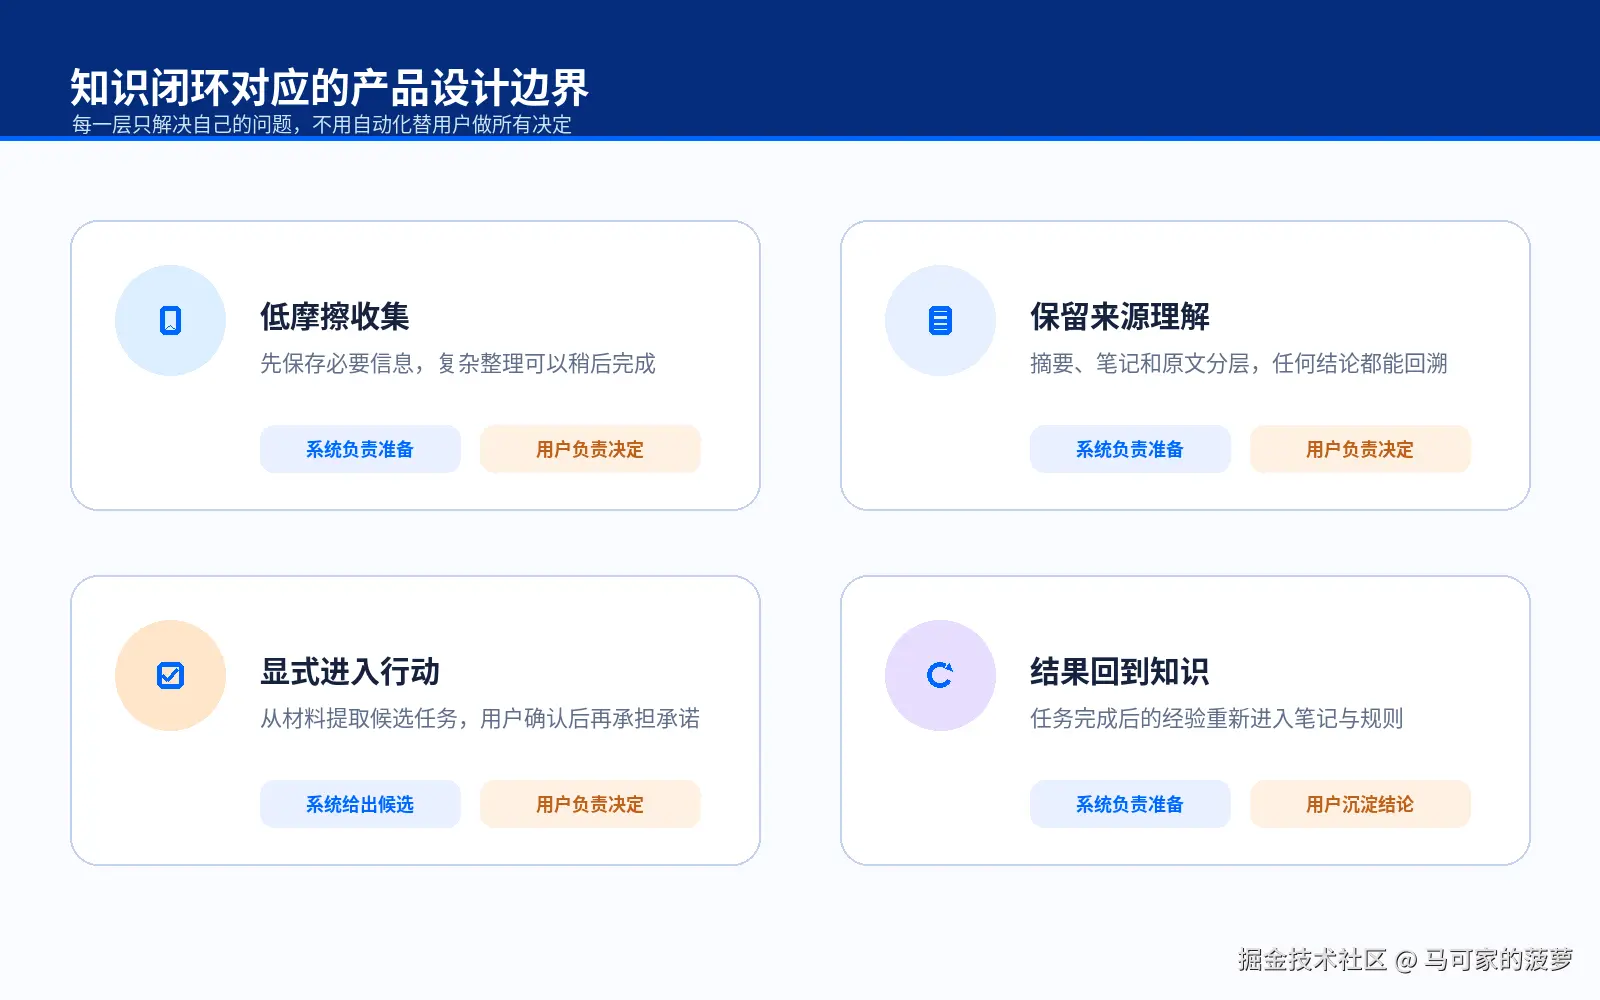Viewport: 1600px width, 1000px height.
Task: Click the refresh icon beside 结果回到知识
Action: 940,675
